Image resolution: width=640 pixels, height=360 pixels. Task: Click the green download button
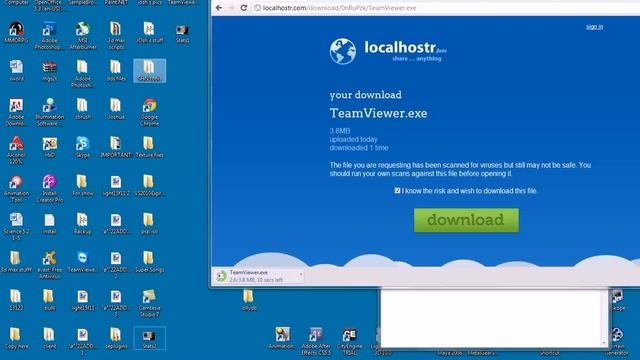(x=466, y=220)
